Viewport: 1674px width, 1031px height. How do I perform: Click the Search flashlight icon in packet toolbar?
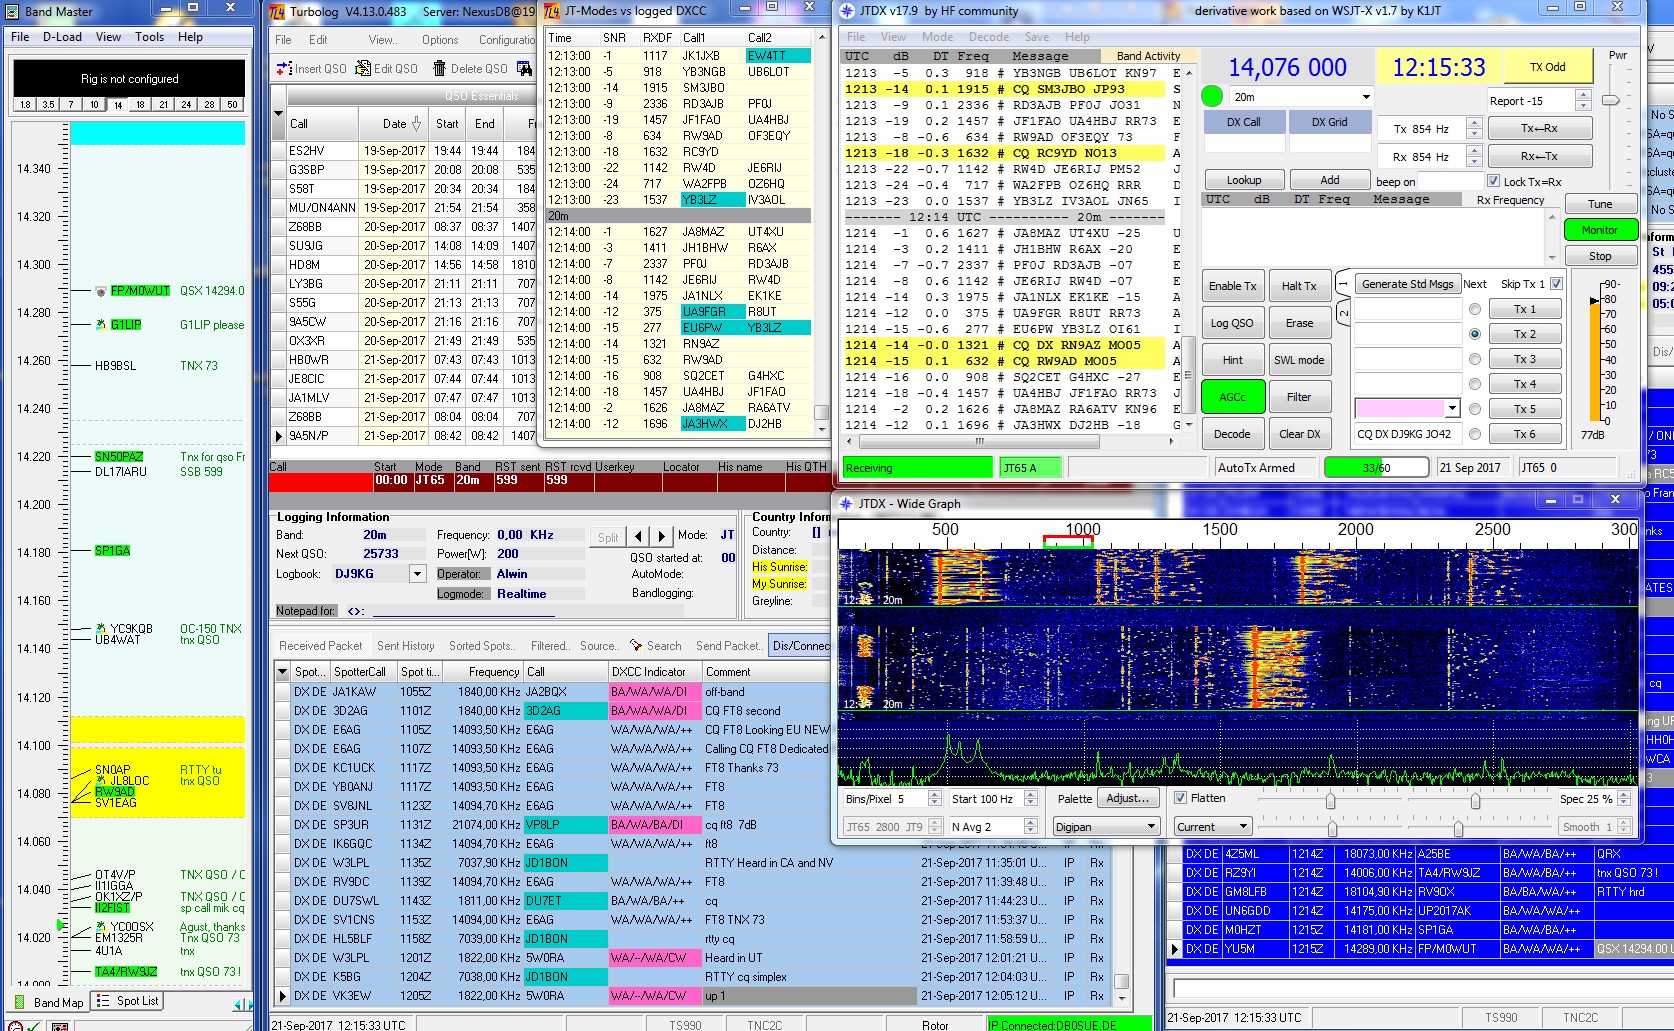click(x=637, y=646)
